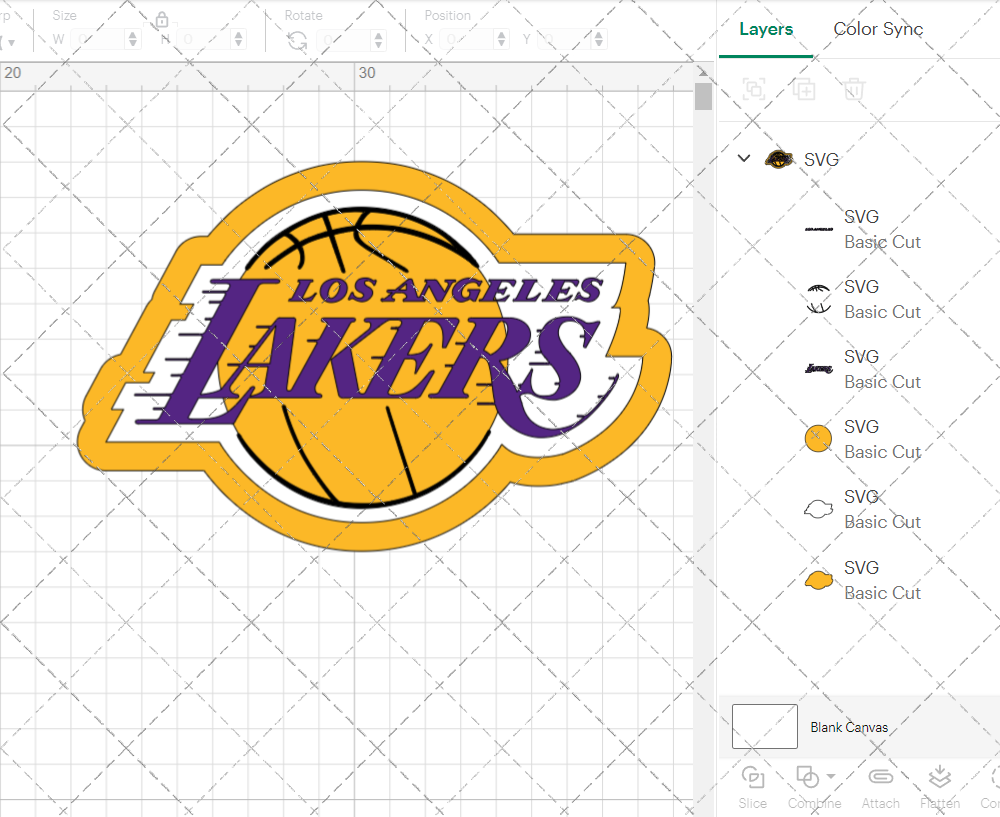Viewport: 1000px width, 817px height.
Task: Click the Delete layer trash icon
Action: click(x=854, y=89)
